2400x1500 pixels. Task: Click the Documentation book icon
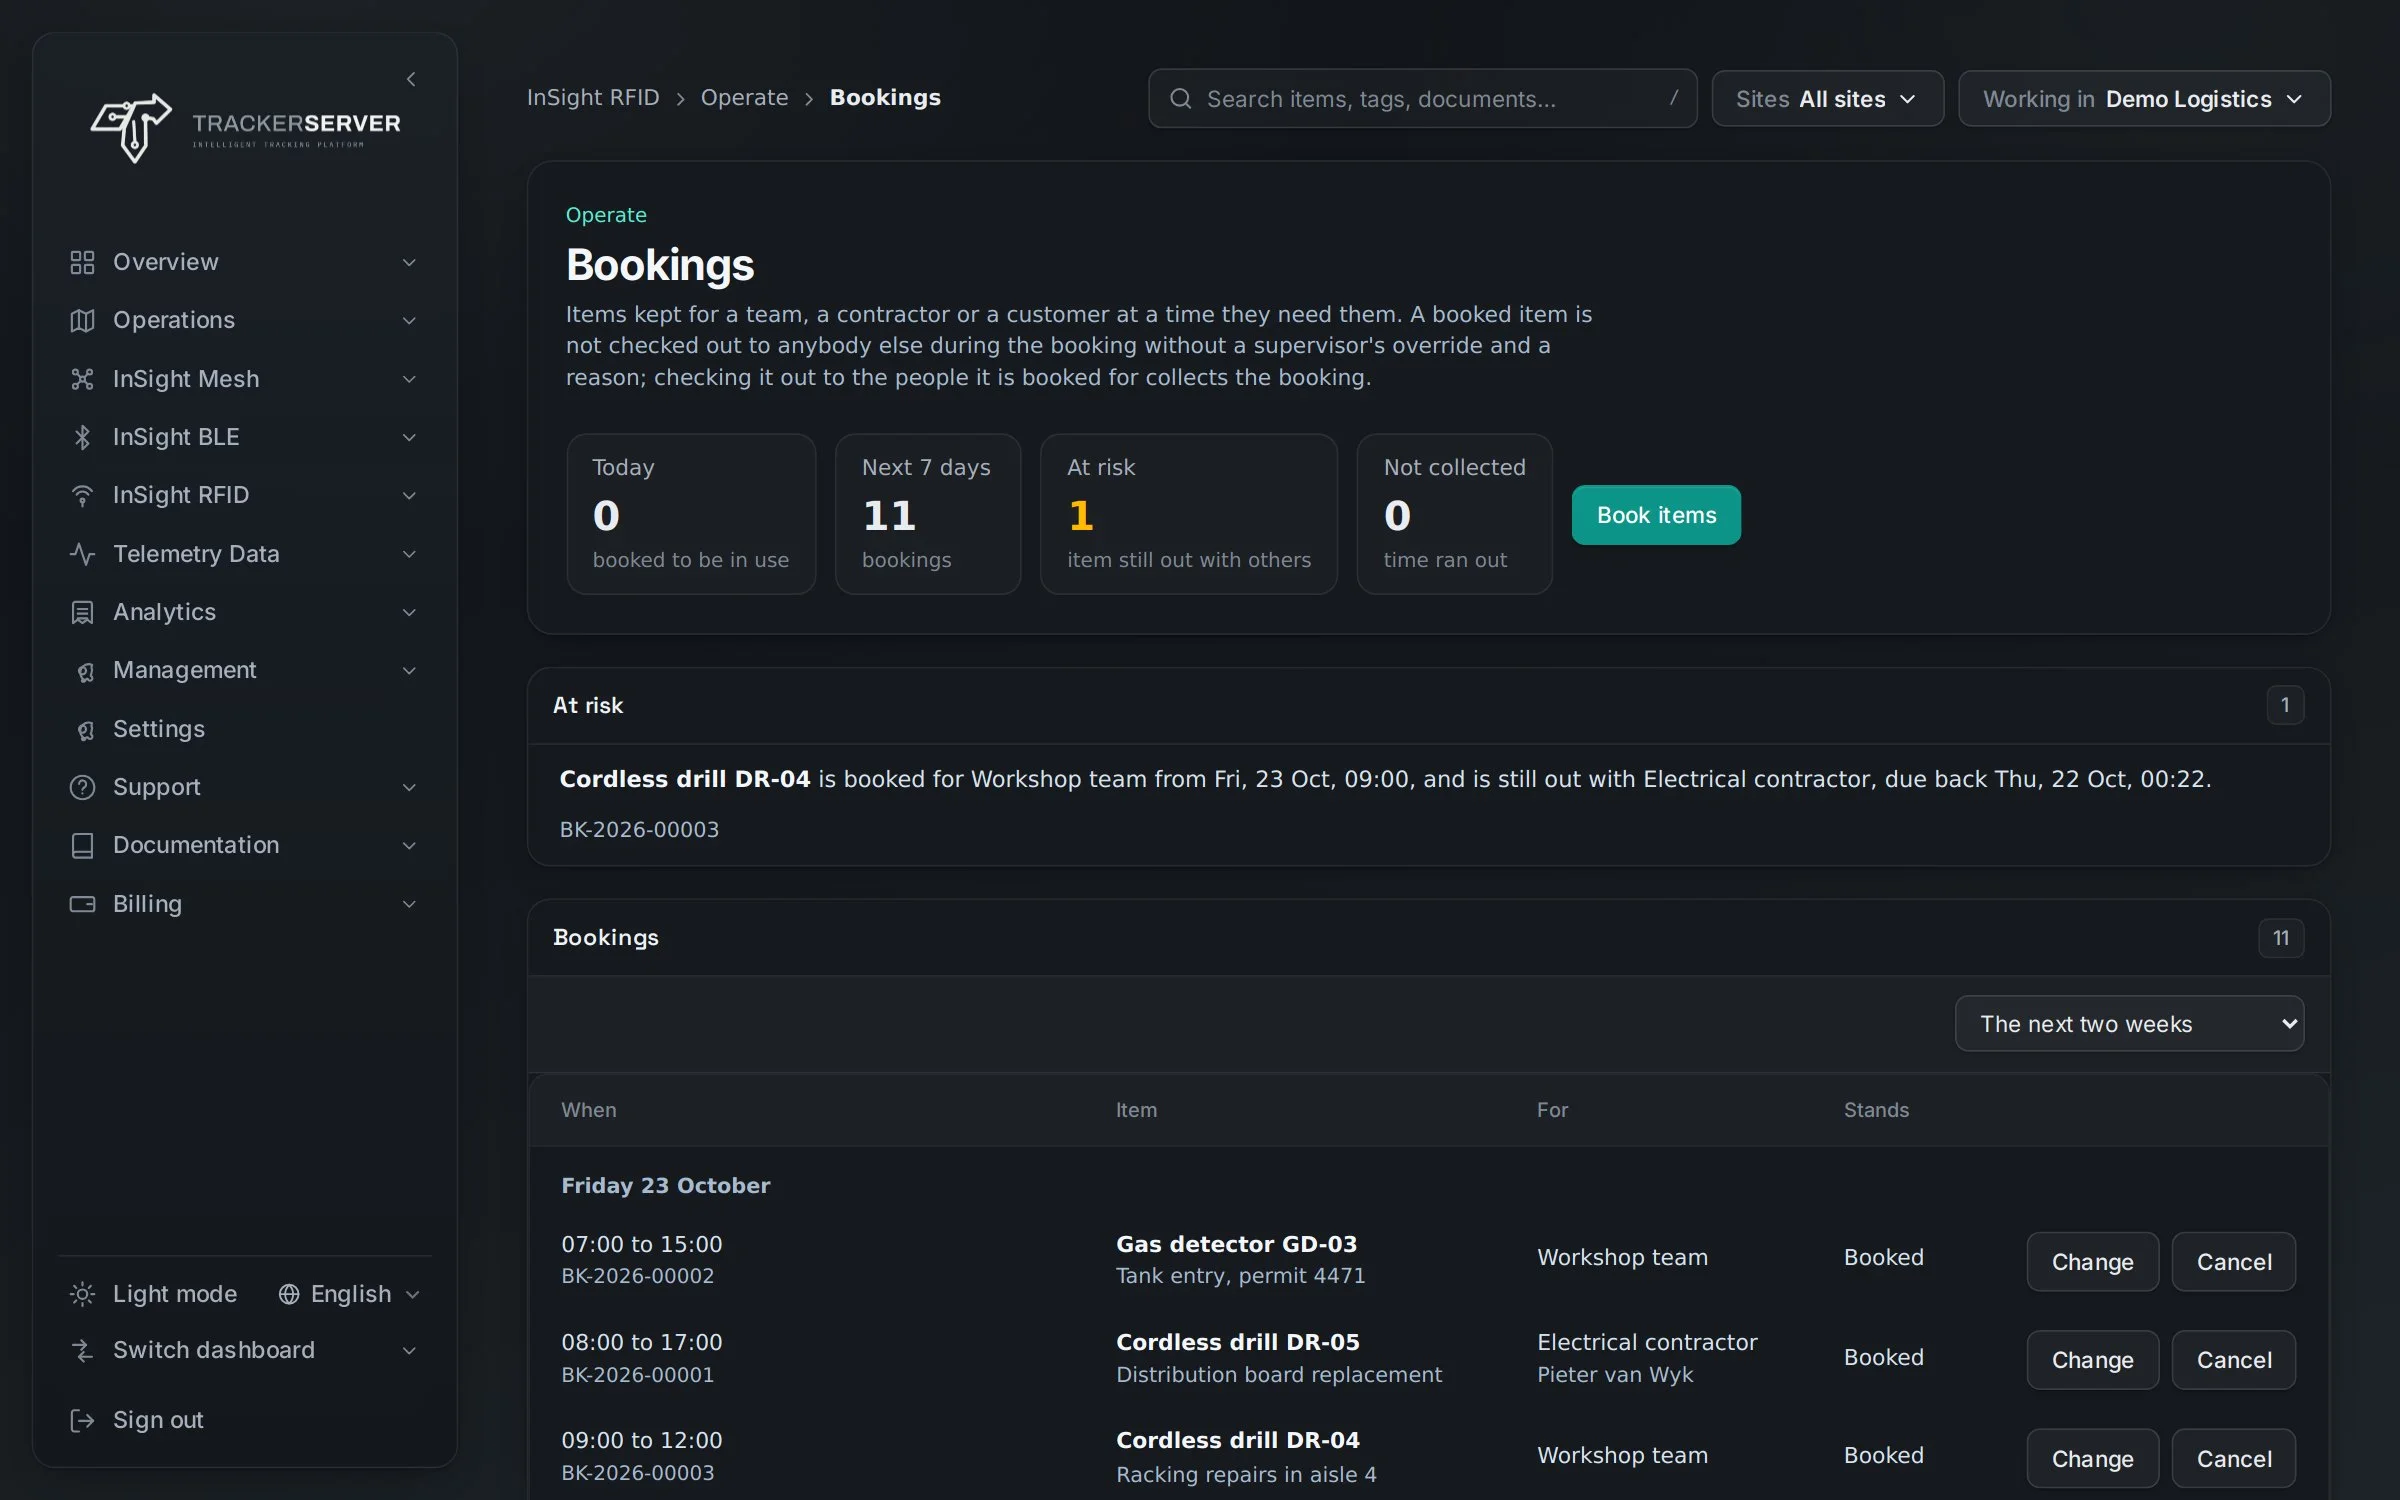[x=82, y=845]
